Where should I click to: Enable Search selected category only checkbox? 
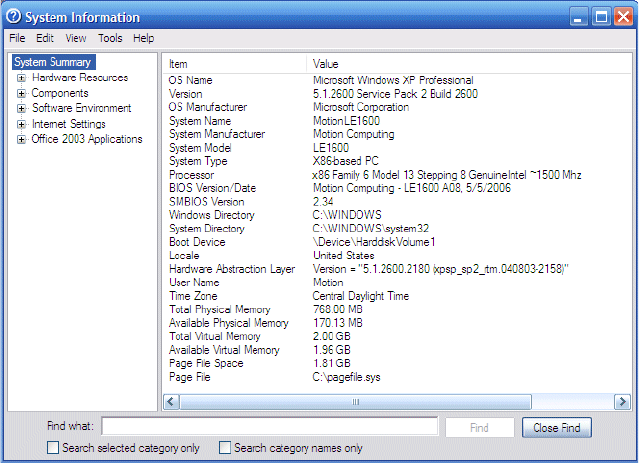(x=53, y=448)
